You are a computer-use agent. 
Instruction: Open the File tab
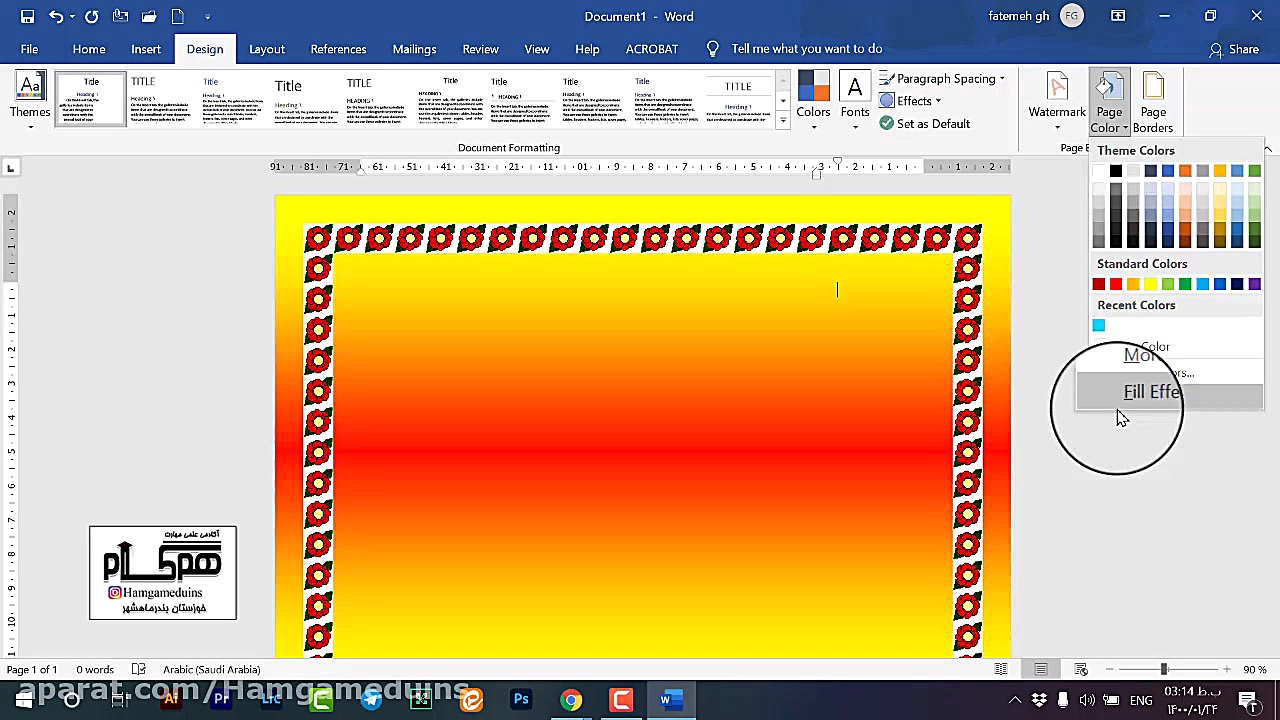click(x=29, y=49)
